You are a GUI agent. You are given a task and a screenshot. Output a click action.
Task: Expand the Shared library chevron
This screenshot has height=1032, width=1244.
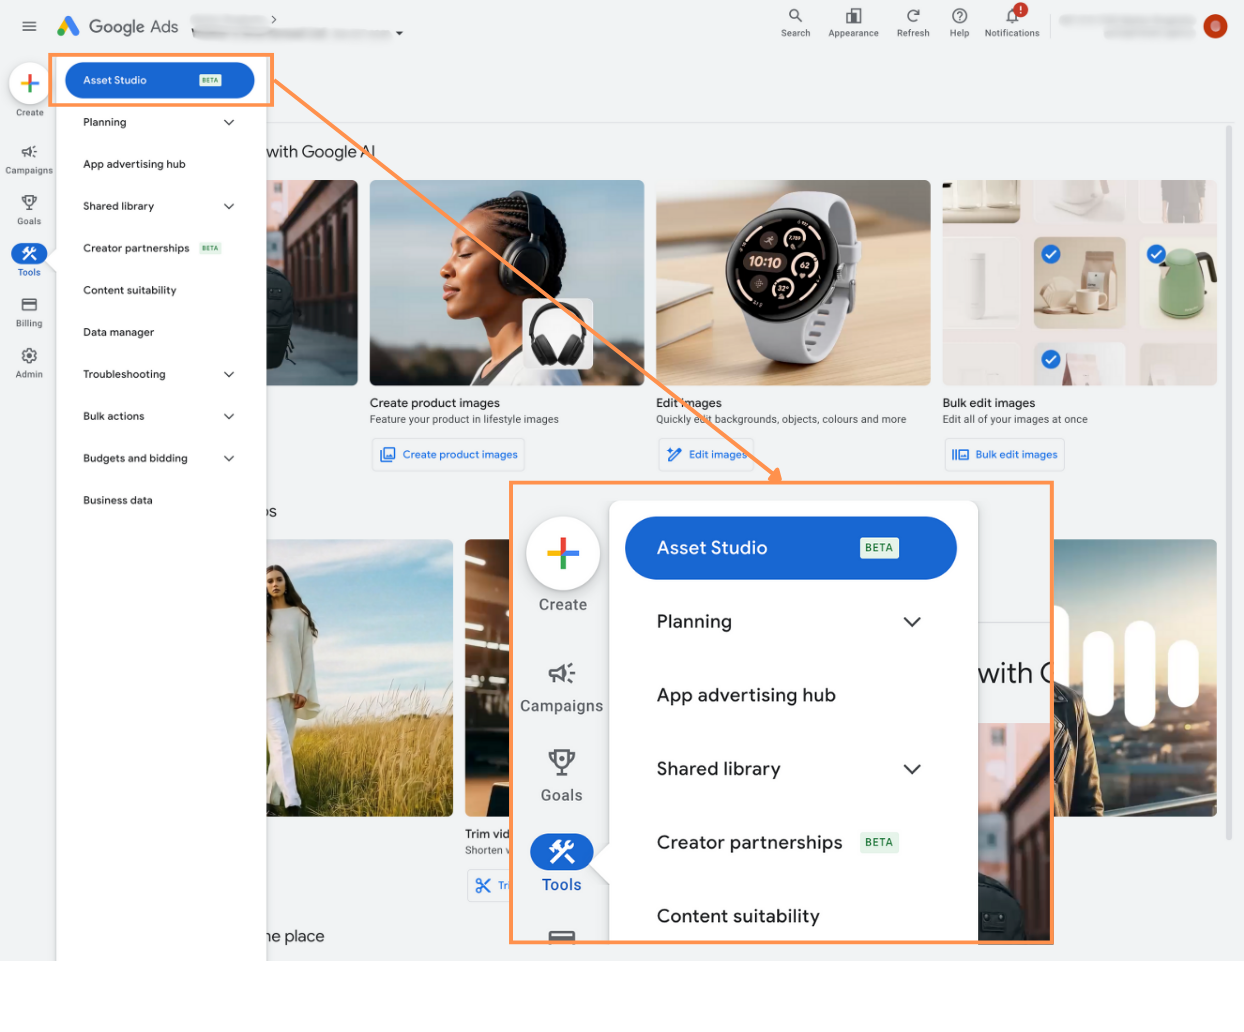click(x=229, y=206)
